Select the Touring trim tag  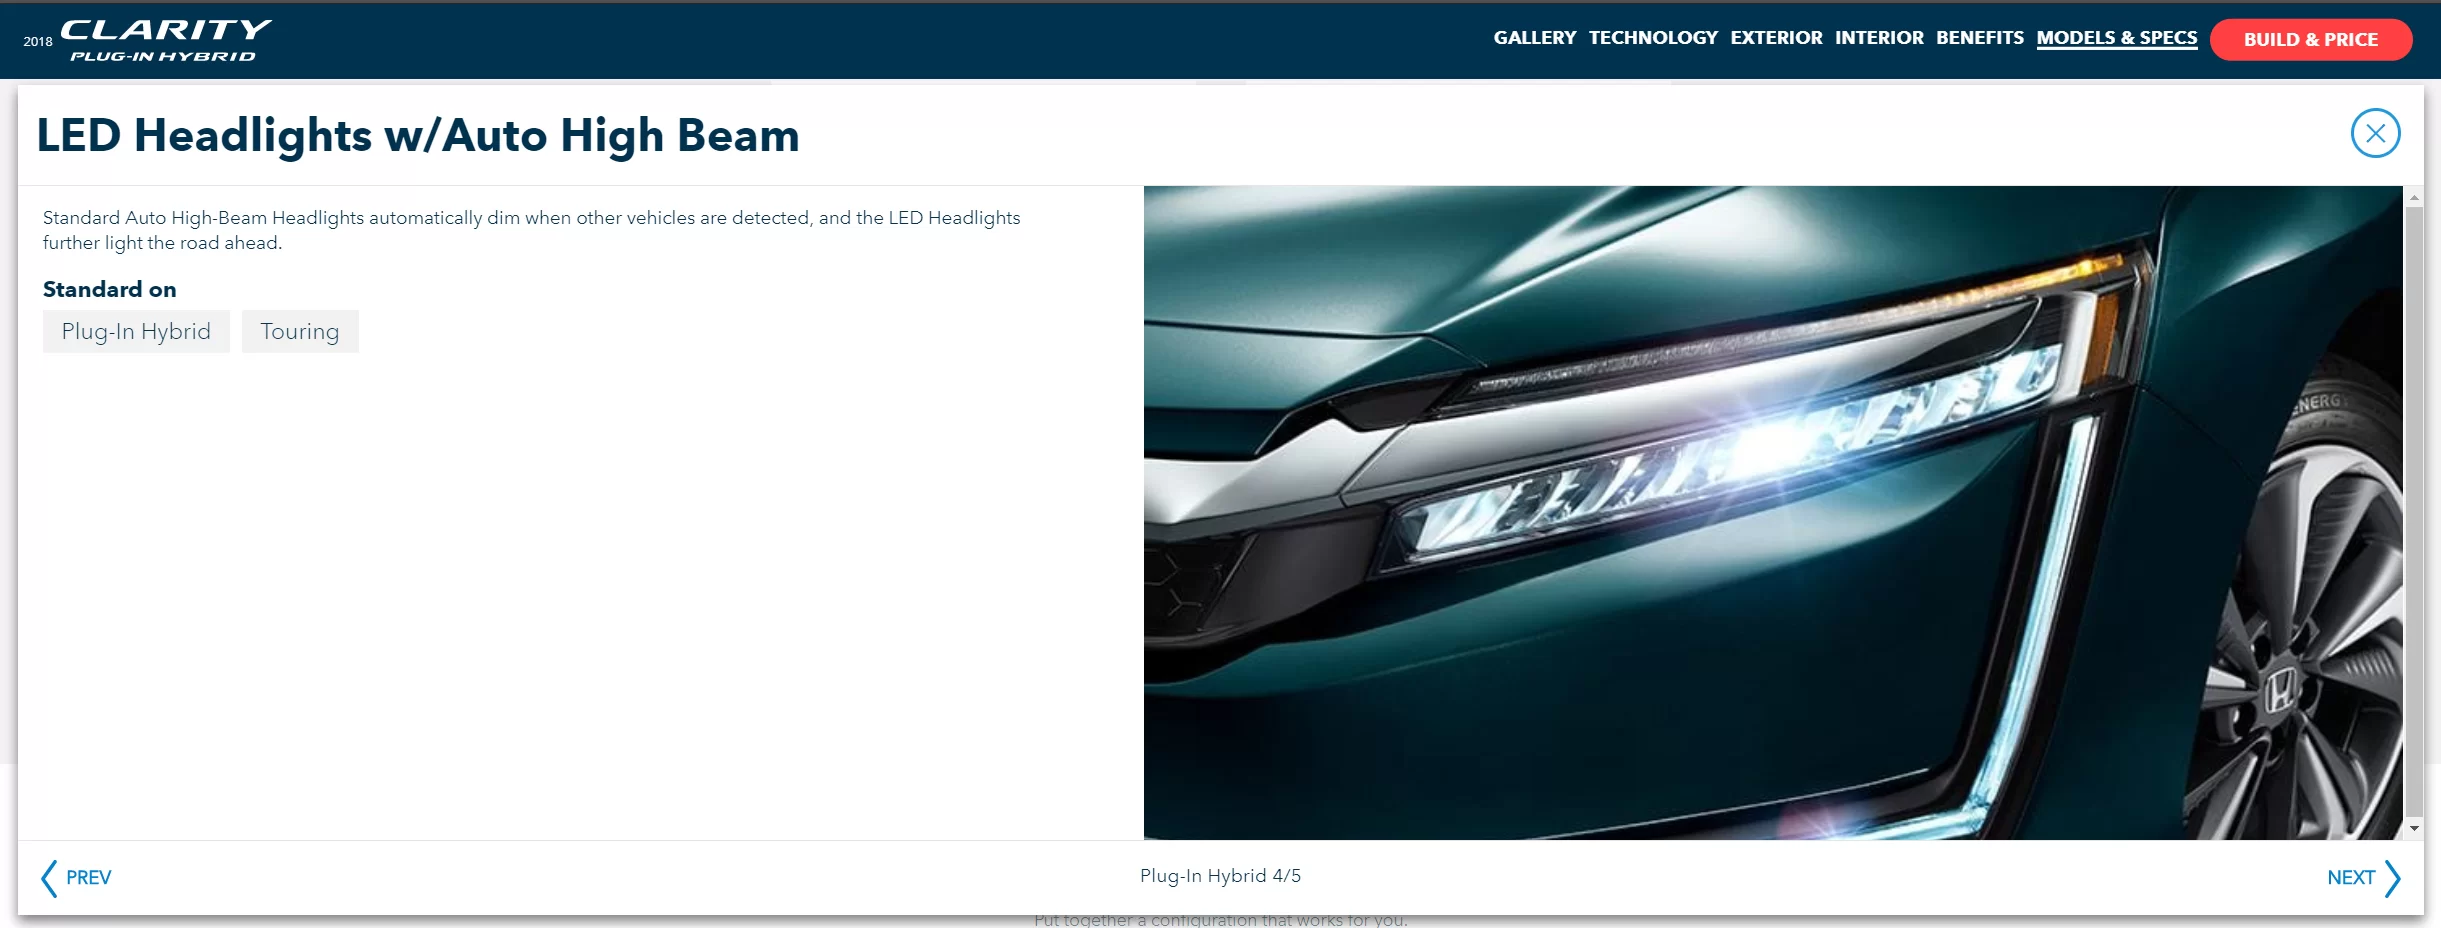[300, 331]
